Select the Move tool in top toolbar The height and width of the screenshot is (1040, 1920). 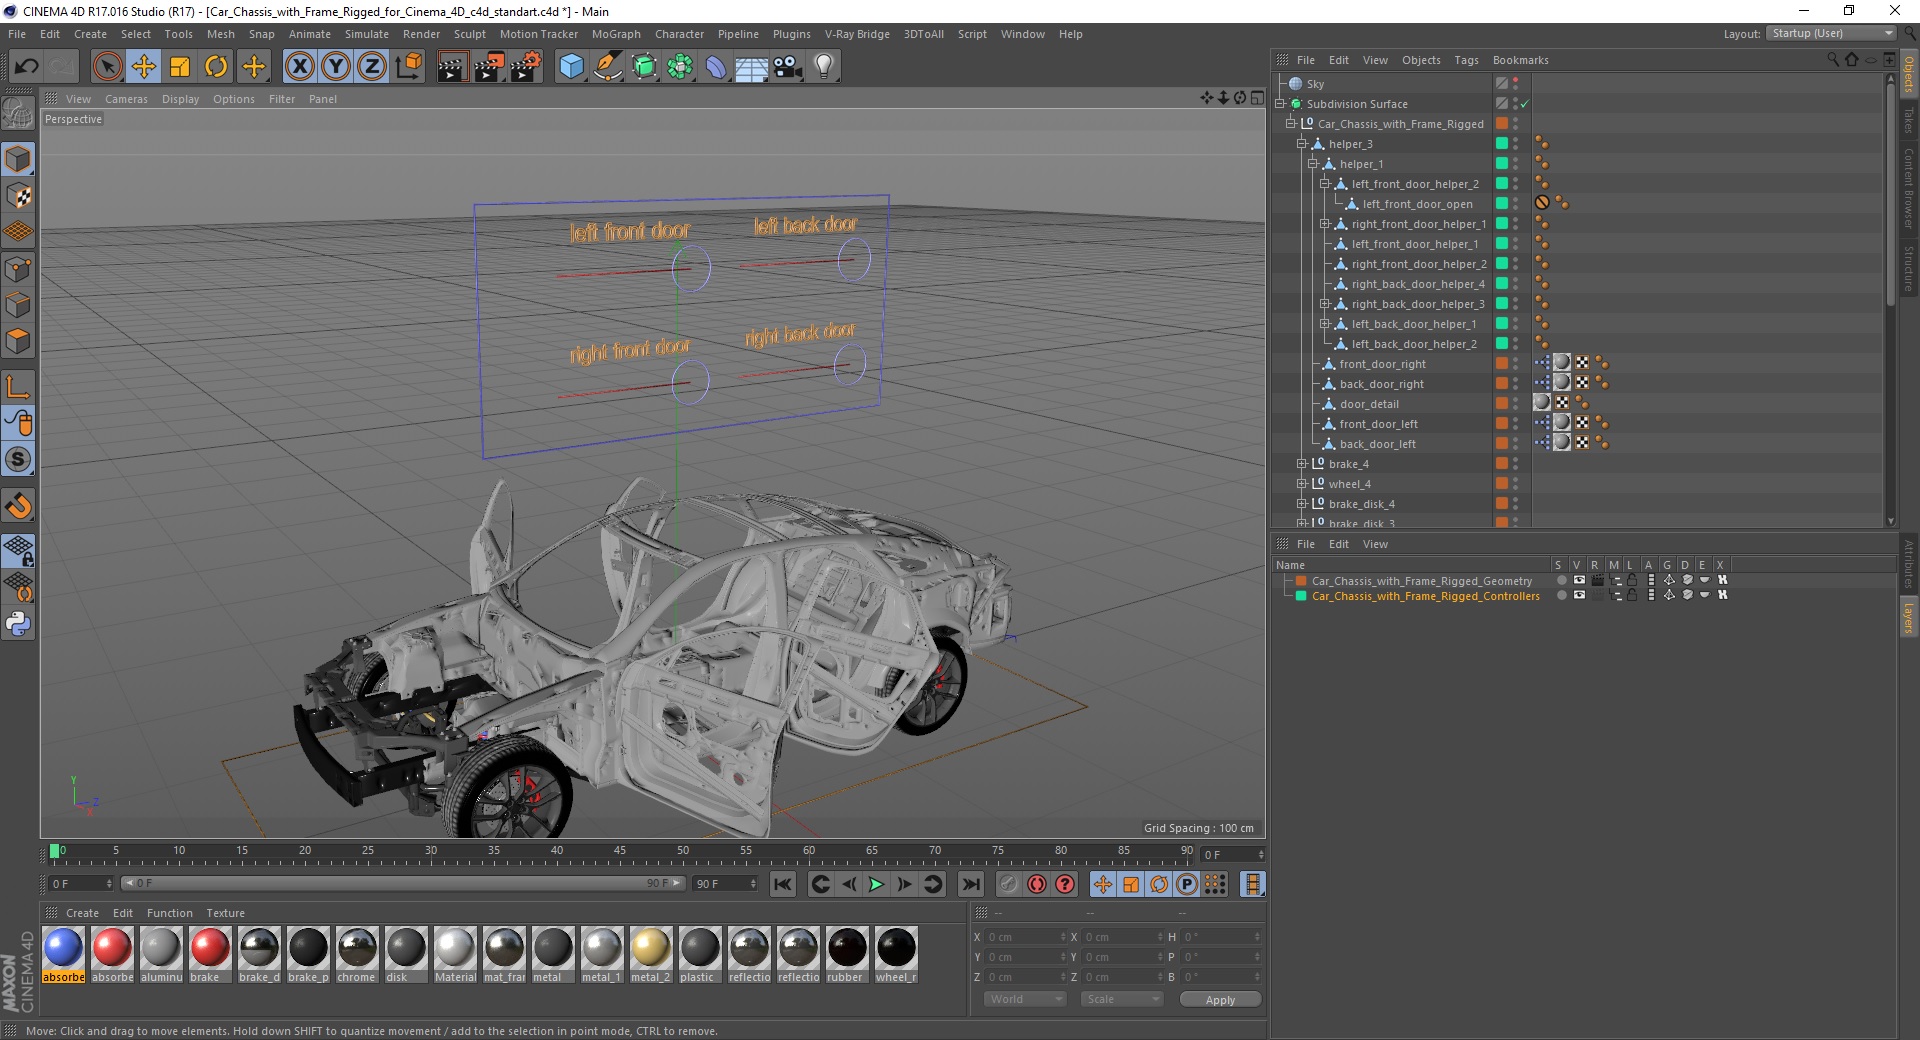(x=144, y=67)
